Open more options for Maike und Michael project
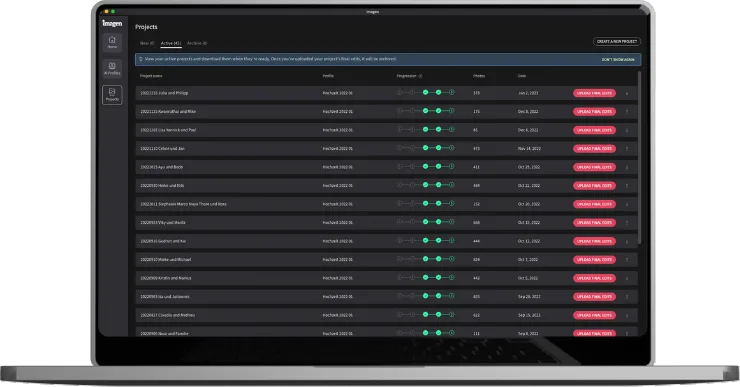 [x=627, y=260]
